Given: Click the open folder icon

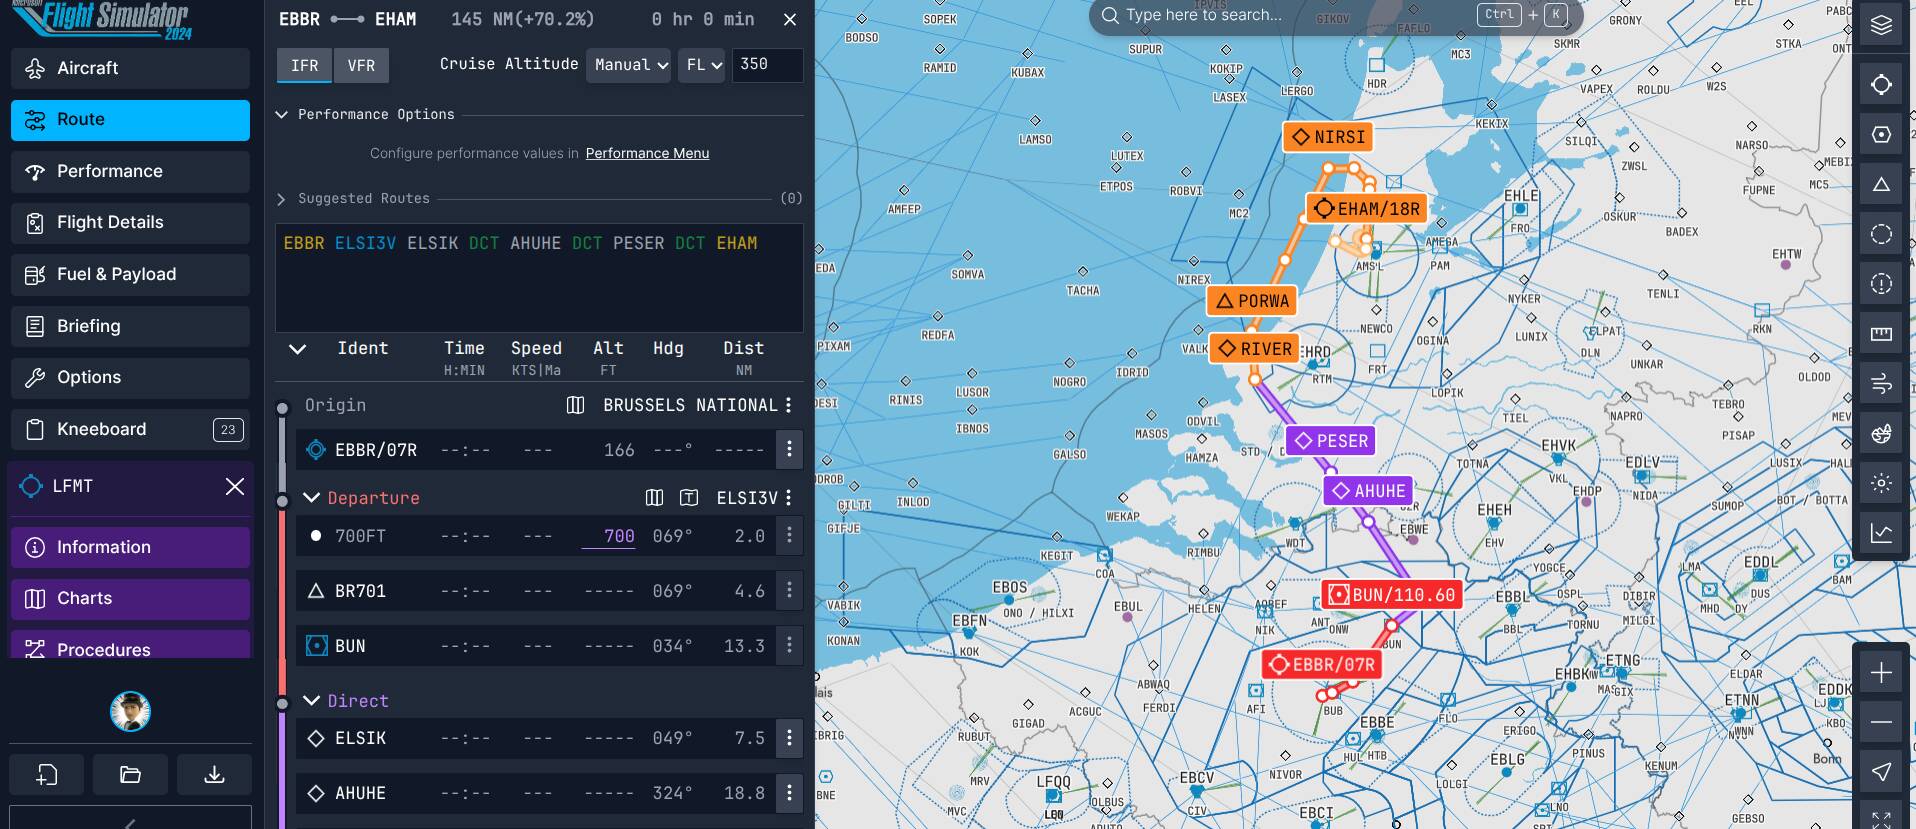Looking at the screenshot, I should 130,775.
